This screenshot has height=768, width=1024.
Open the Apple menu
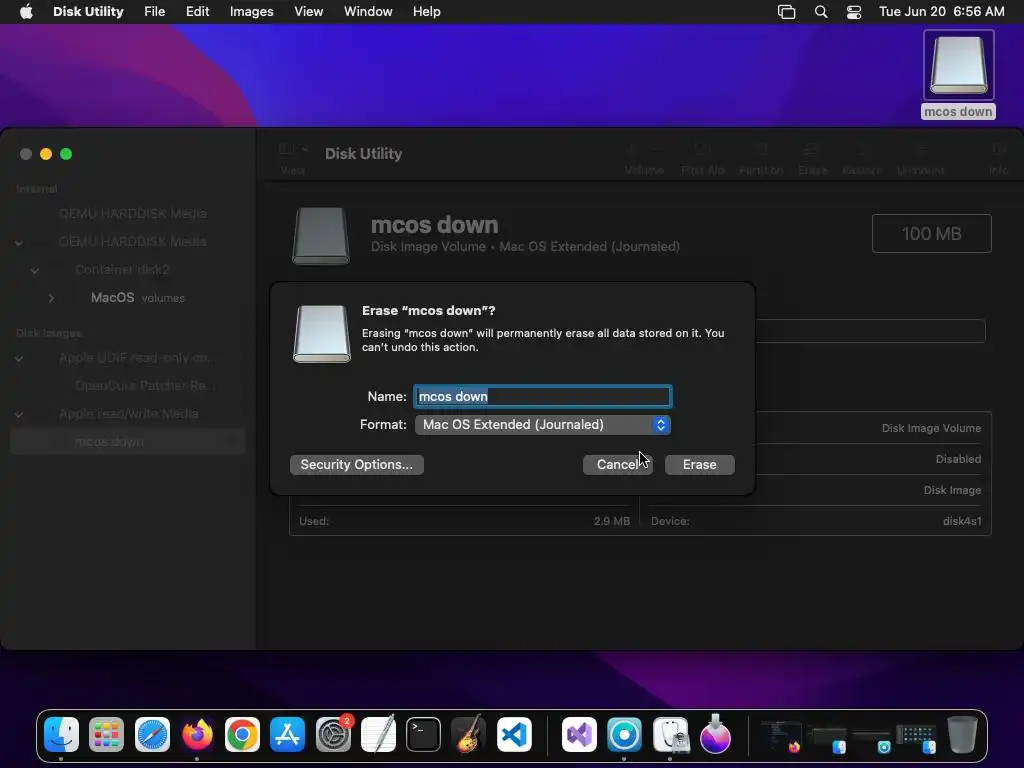[26, 12]
